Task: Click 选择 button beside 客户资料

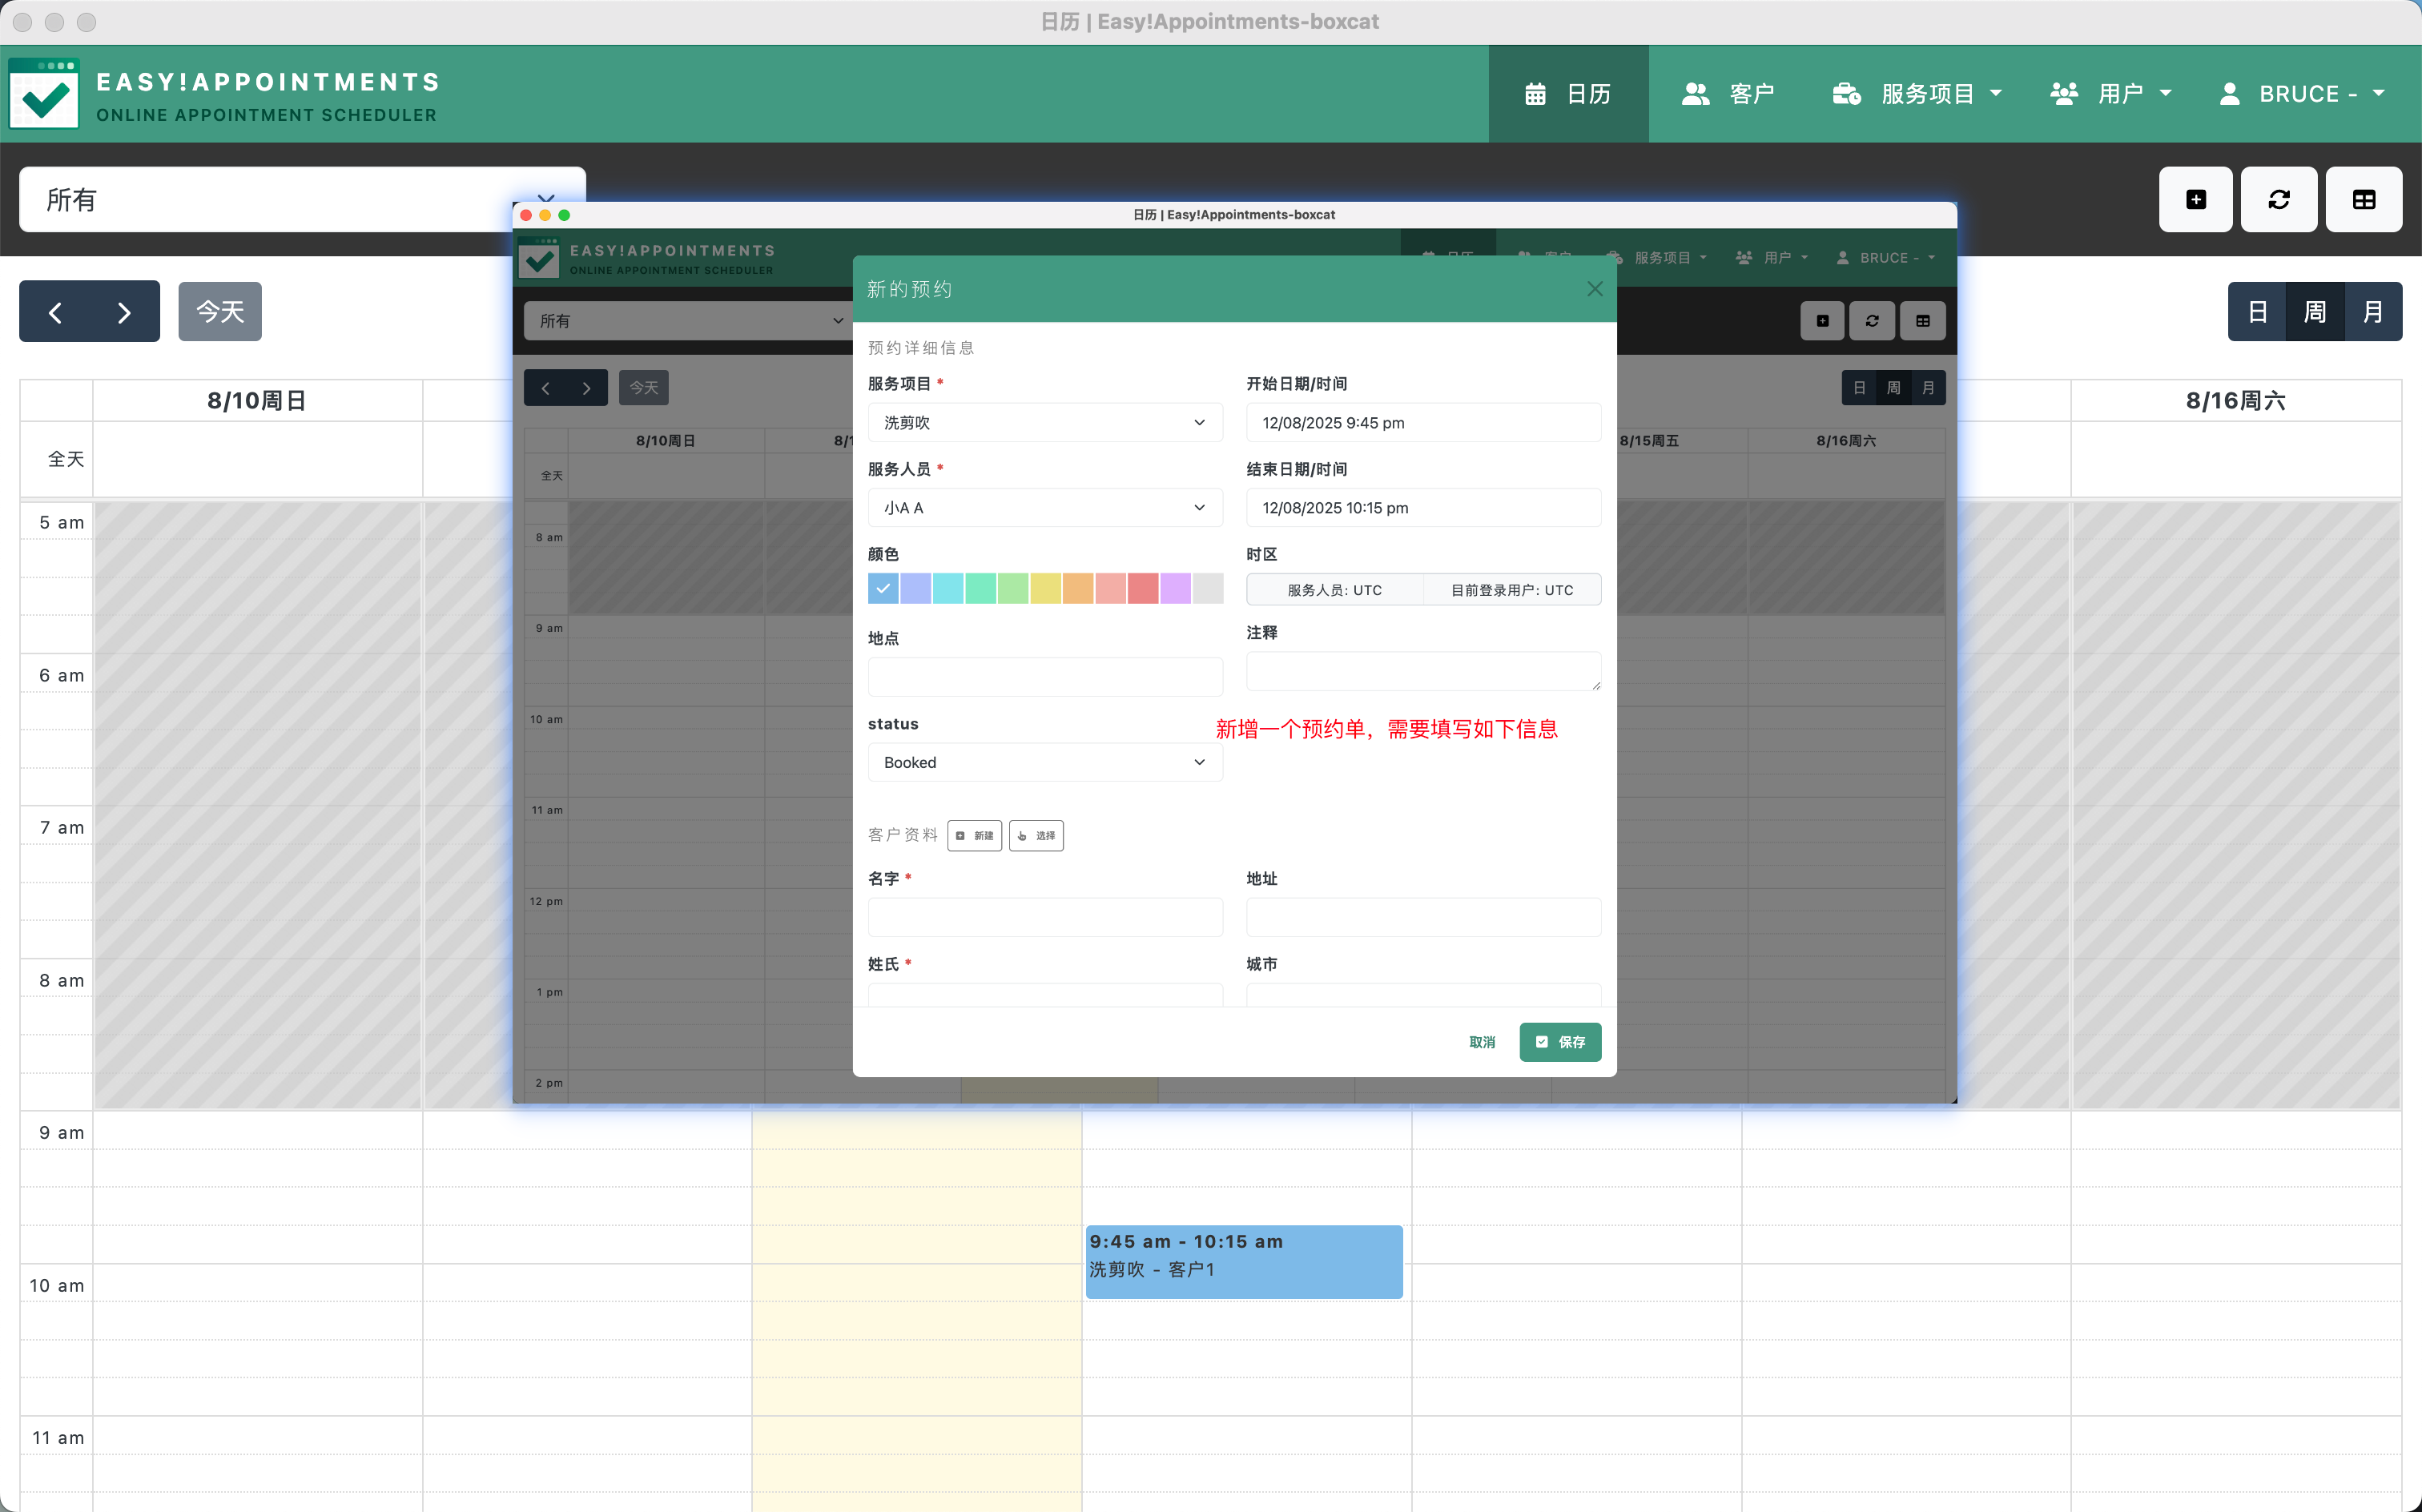Action: (1036, 836)
